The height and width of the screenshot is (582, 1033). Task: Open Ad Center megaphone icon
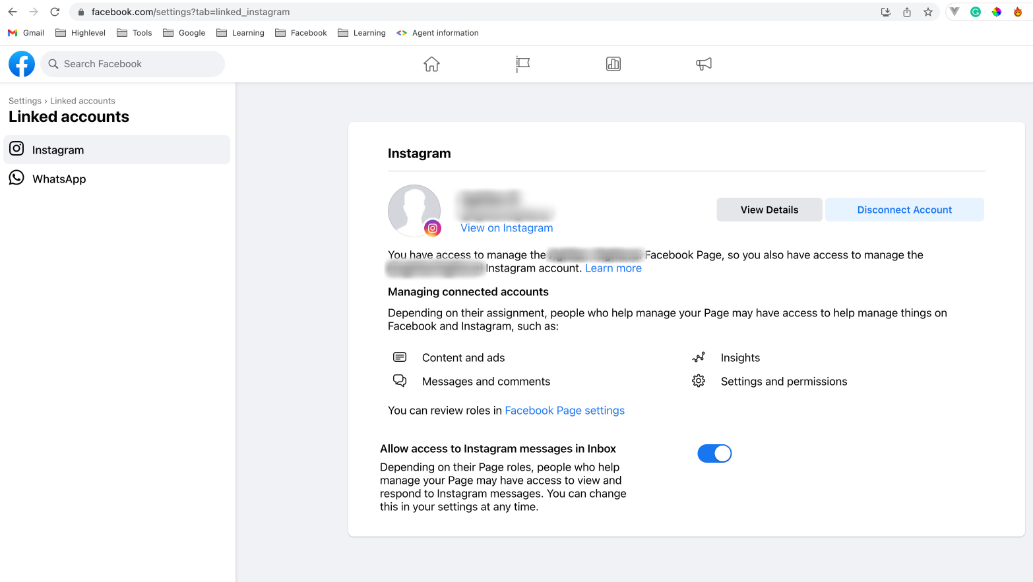704,64
